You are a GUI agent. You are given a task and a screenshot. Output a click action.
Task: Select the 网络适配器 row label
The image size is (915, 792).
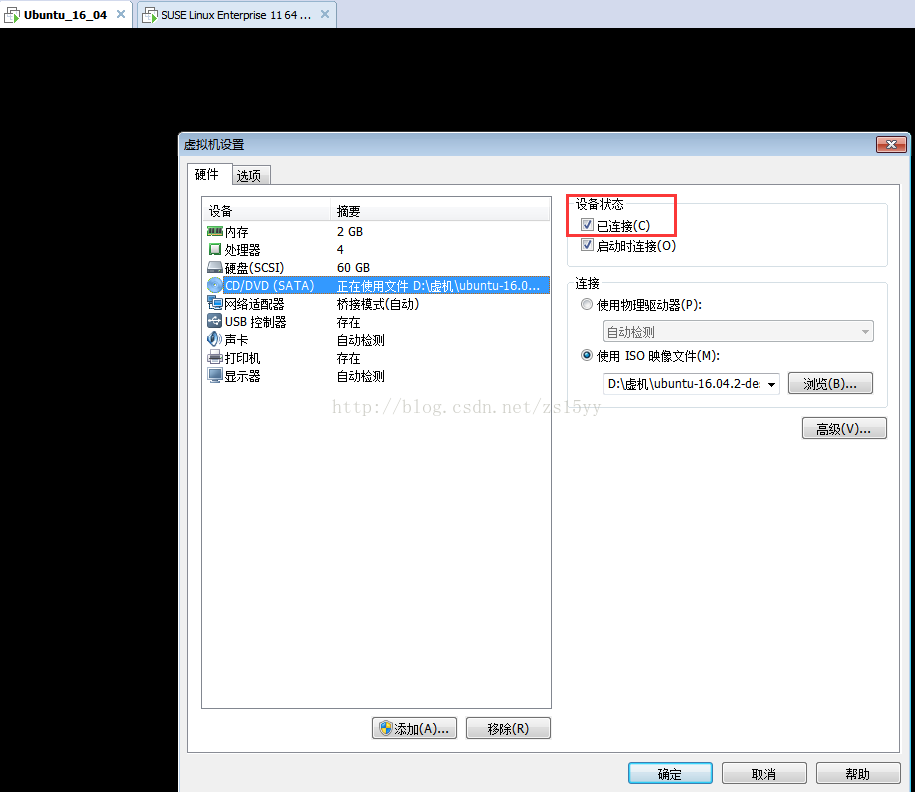click(x=254, y=304)
